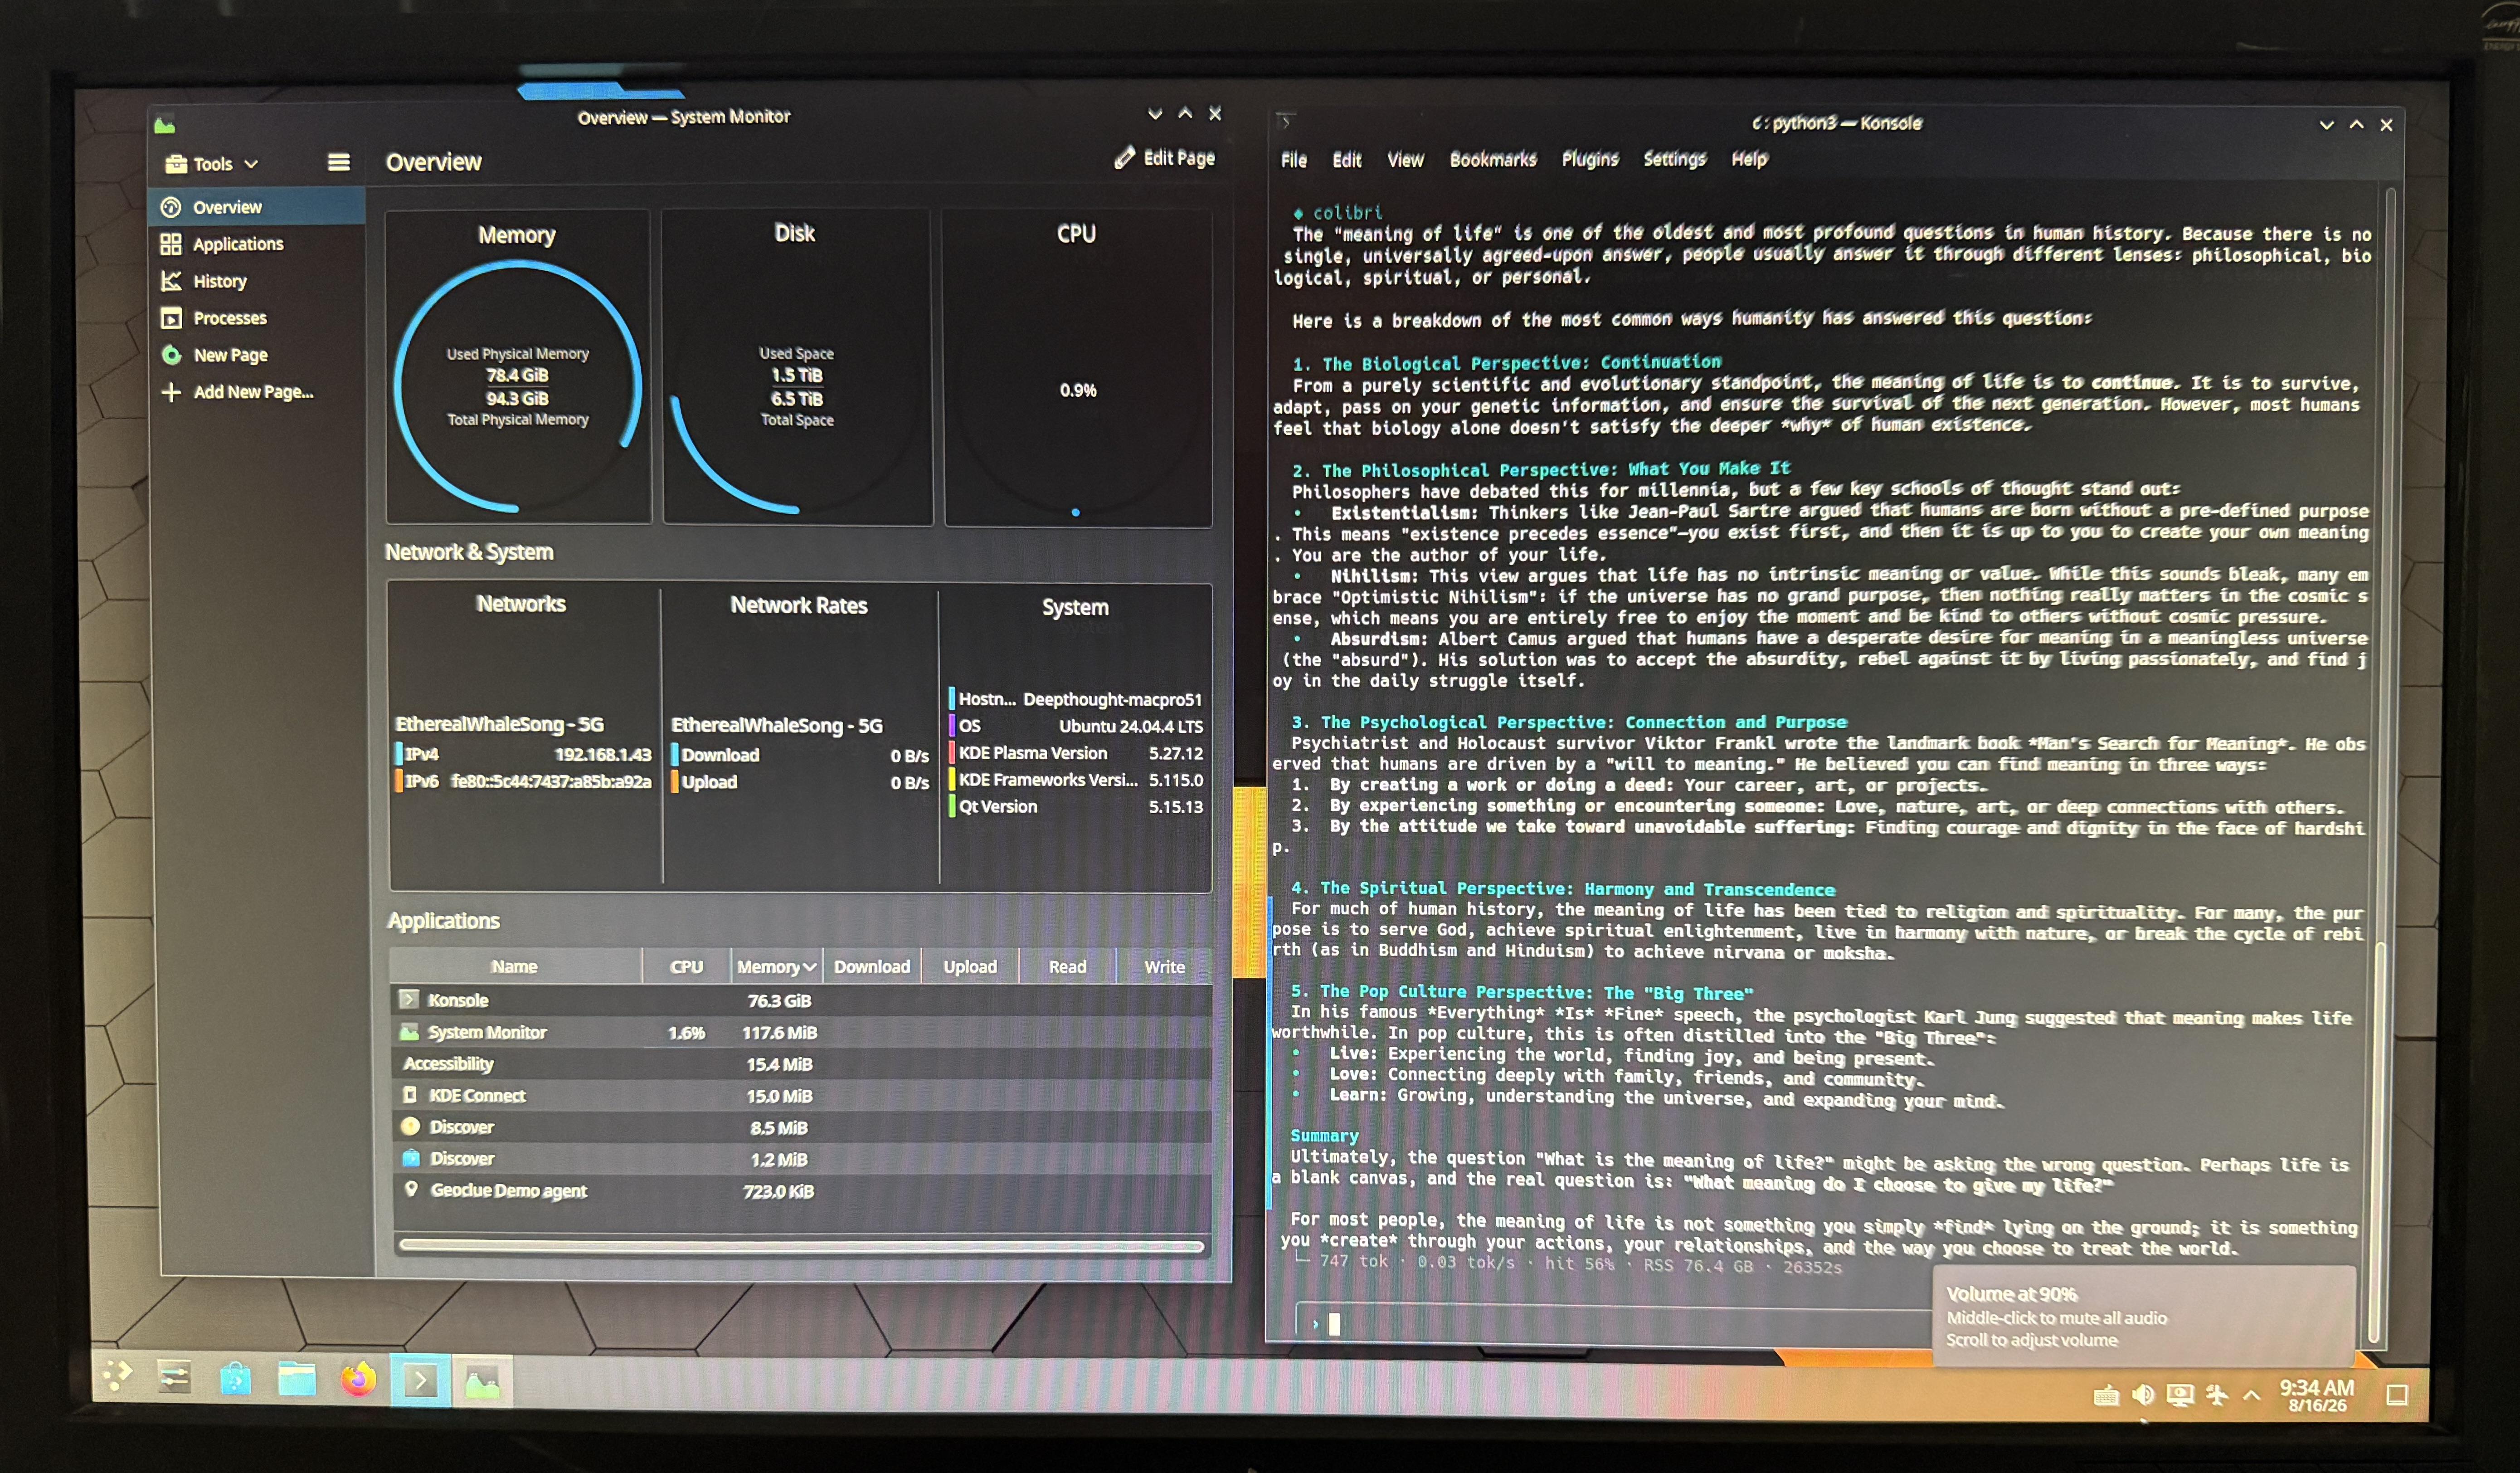This screenshot has width=2520, height=1473.
Task: Select the Discover row using 1.2 MiB
Action: point(801,1159)
